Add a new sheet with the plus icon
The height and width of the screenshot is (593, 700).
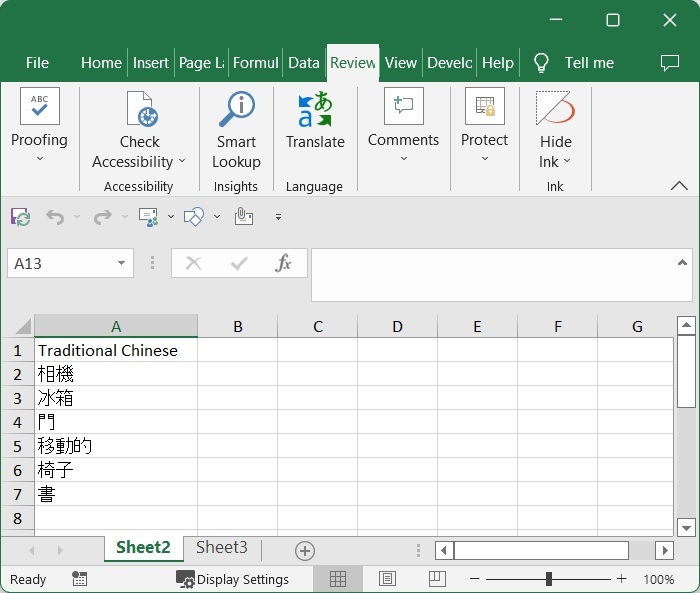click(x=305, y=550)
